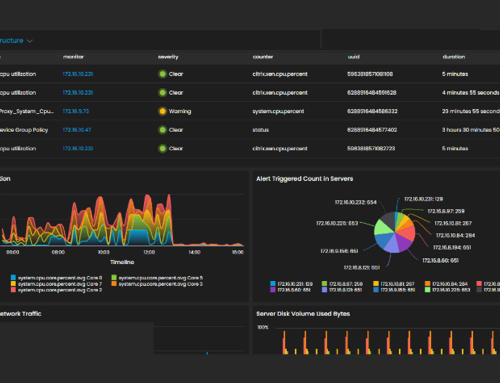Screen dimensions: 500x383
Task: Select the '4 minutes 55 seconds' duration cell
Action: [470, 93]
